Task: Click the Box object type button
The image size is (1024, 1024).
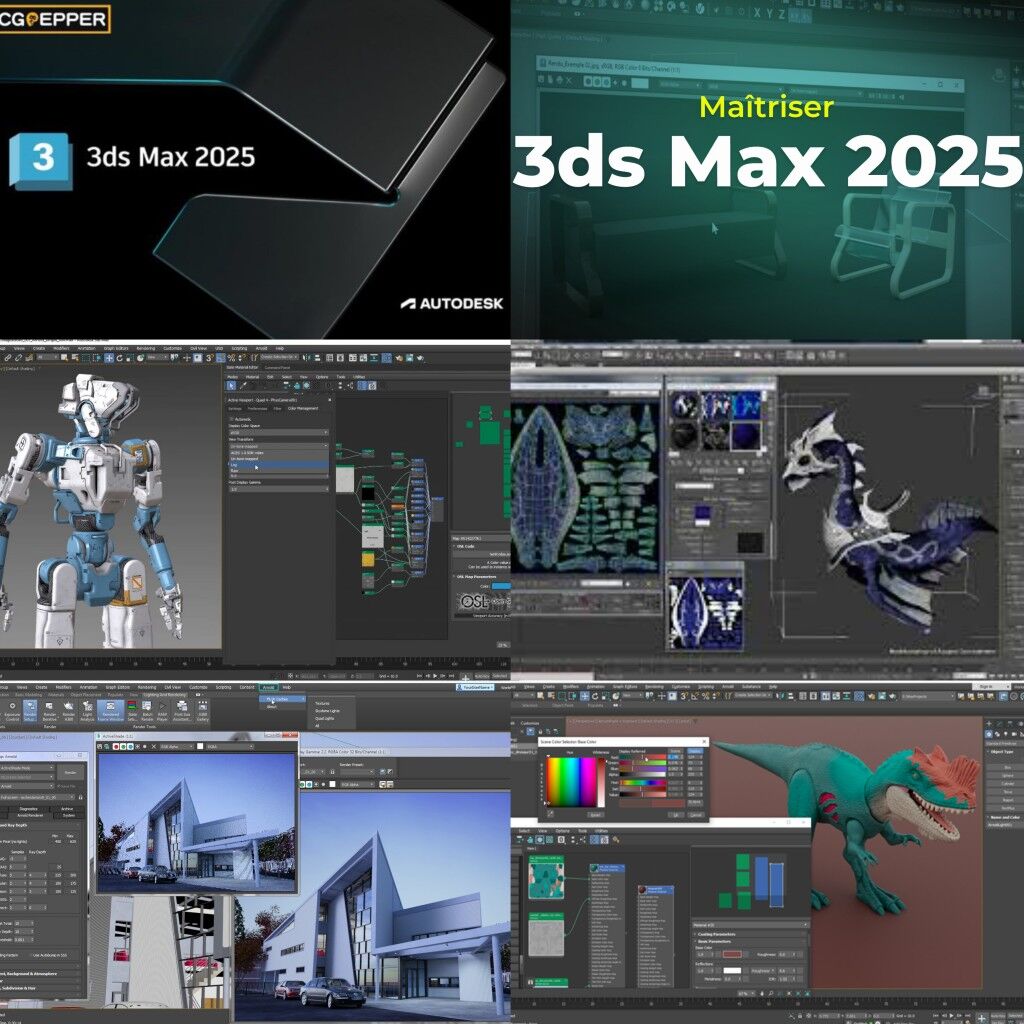Action: [x=1007, y=767]
